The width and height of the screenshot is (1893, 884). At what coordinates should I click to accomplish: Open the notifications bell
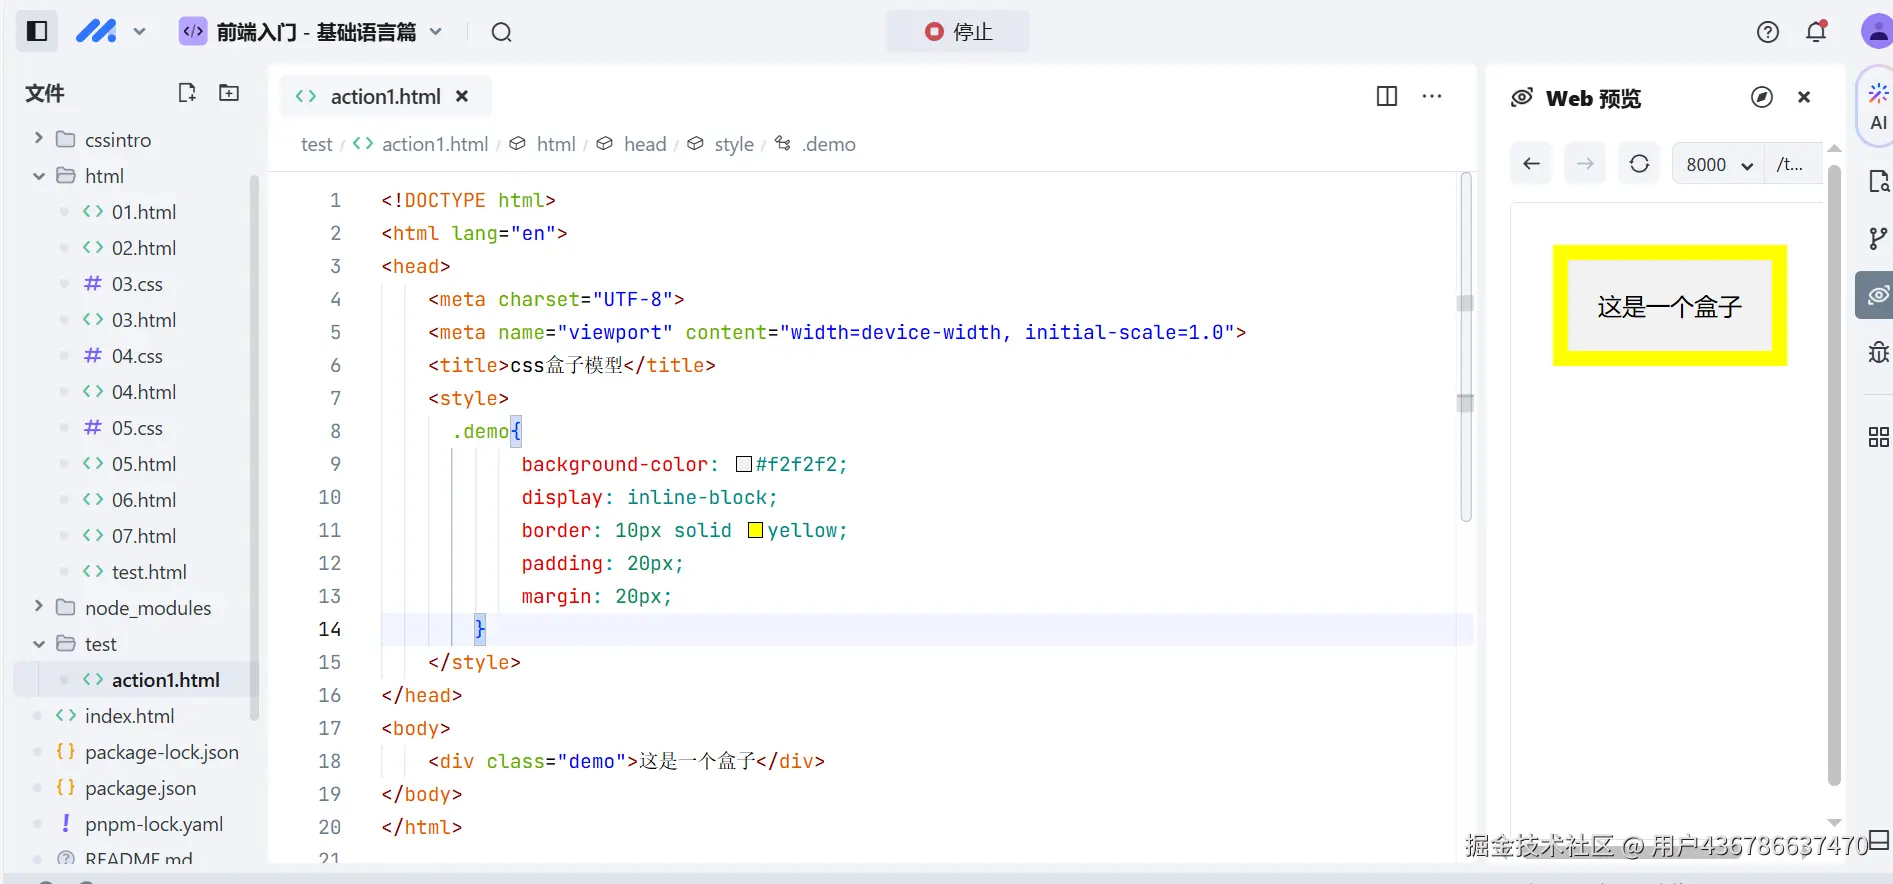tap(1816, 32)
